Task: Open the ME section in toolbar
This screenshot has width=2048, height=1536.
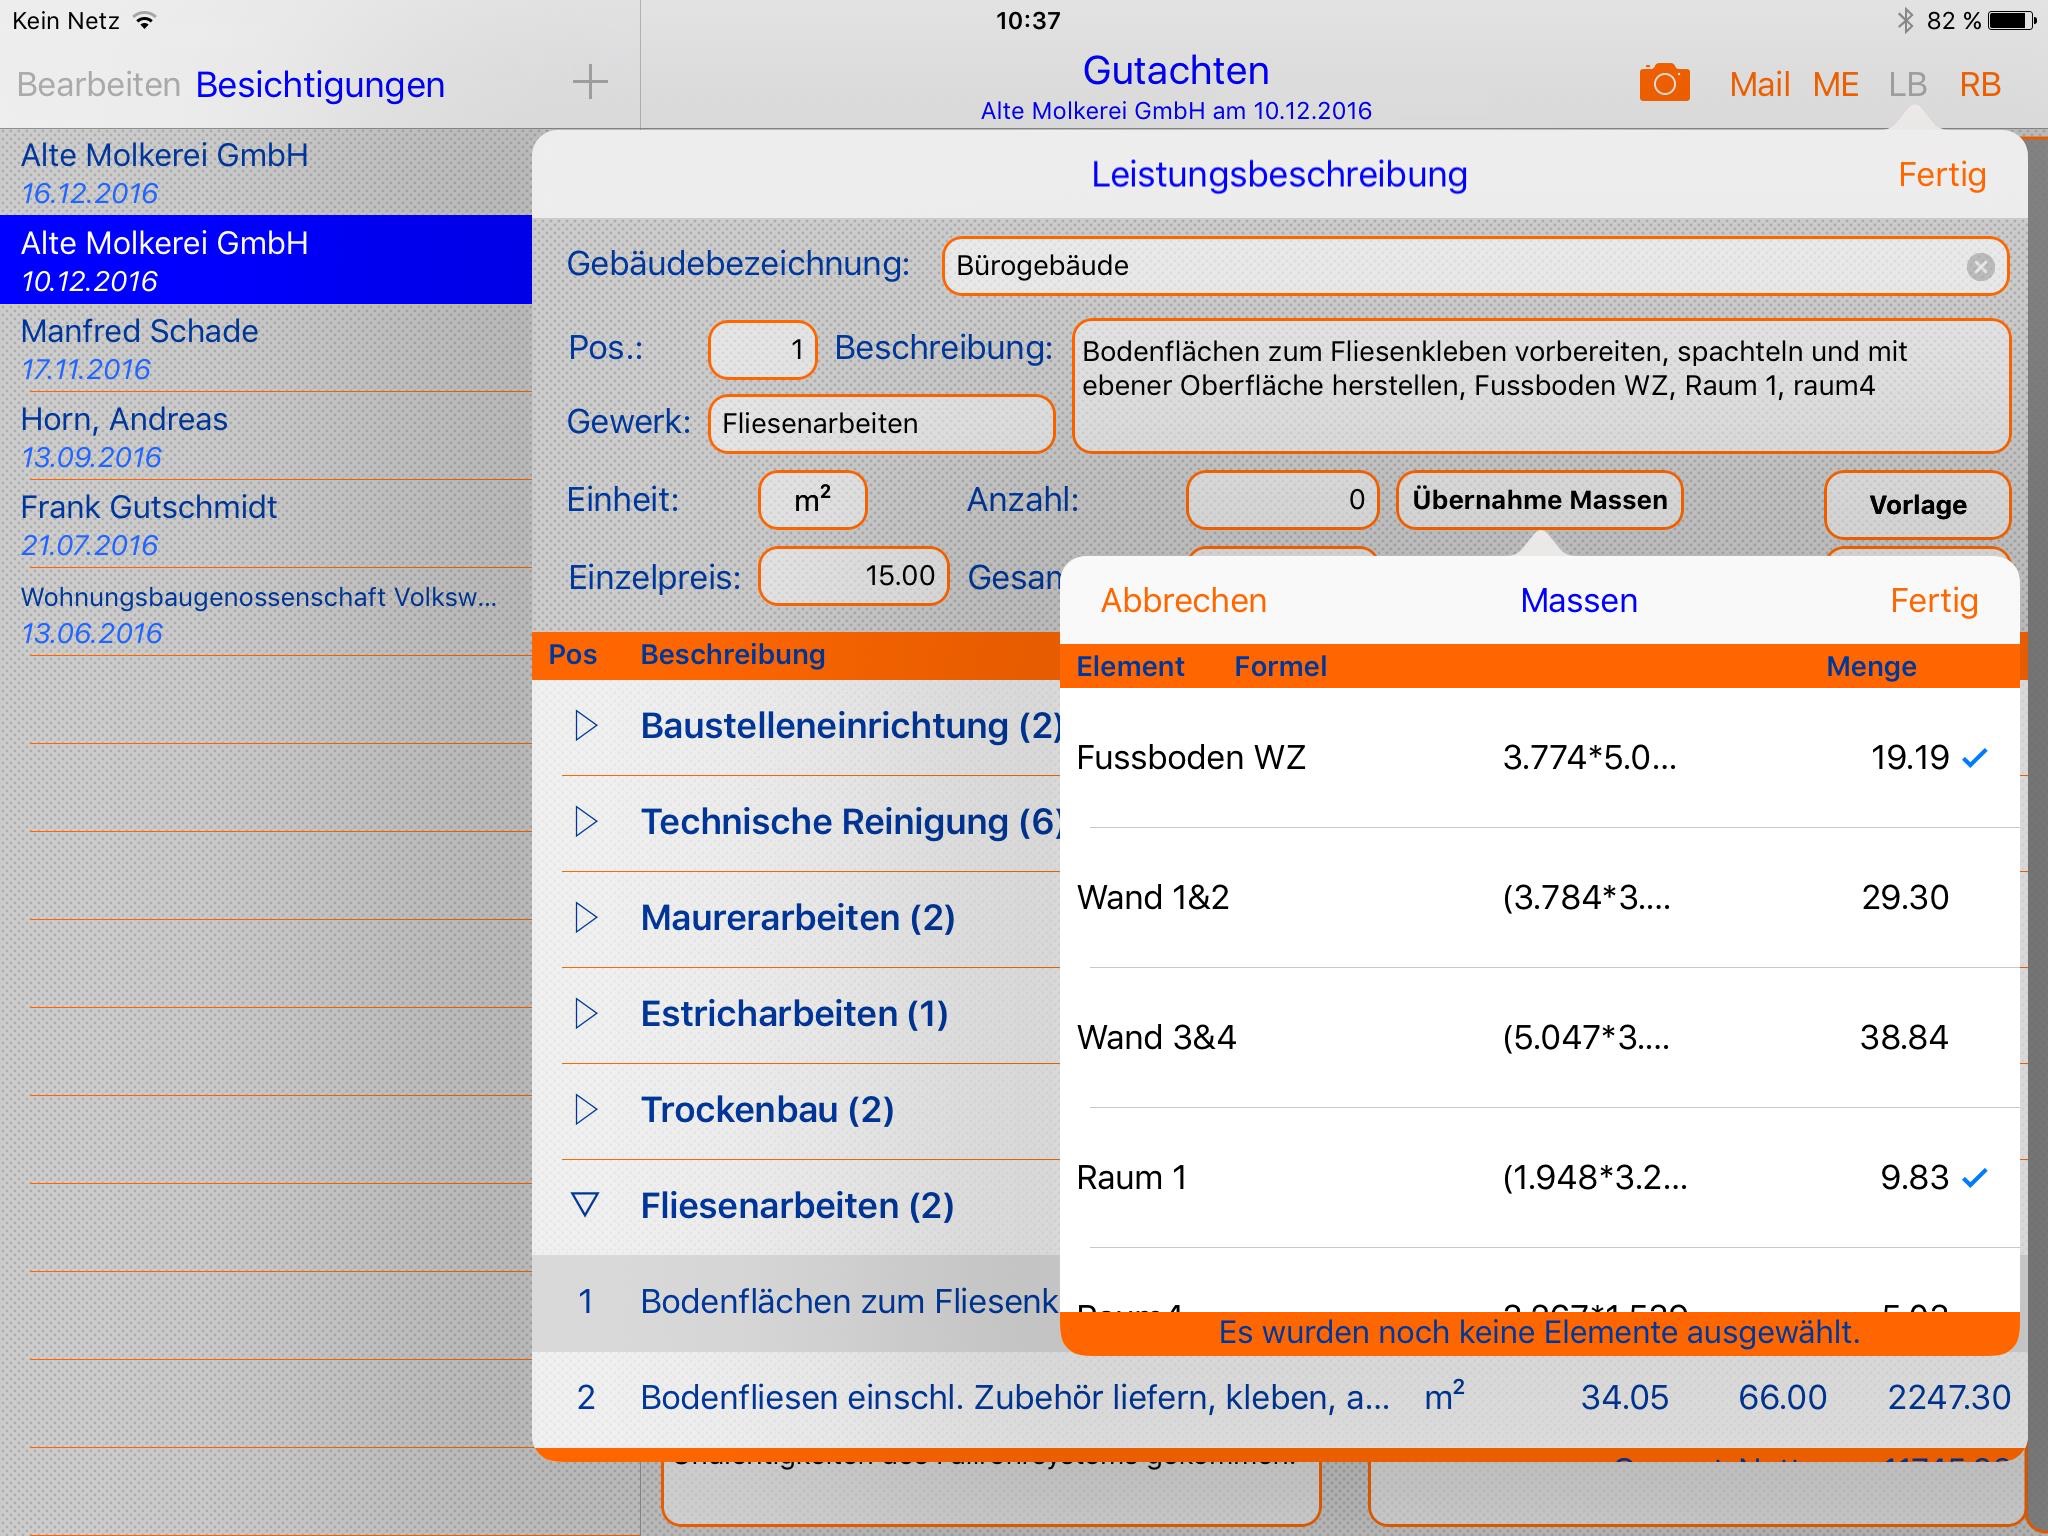Action: coord(1836,85)
